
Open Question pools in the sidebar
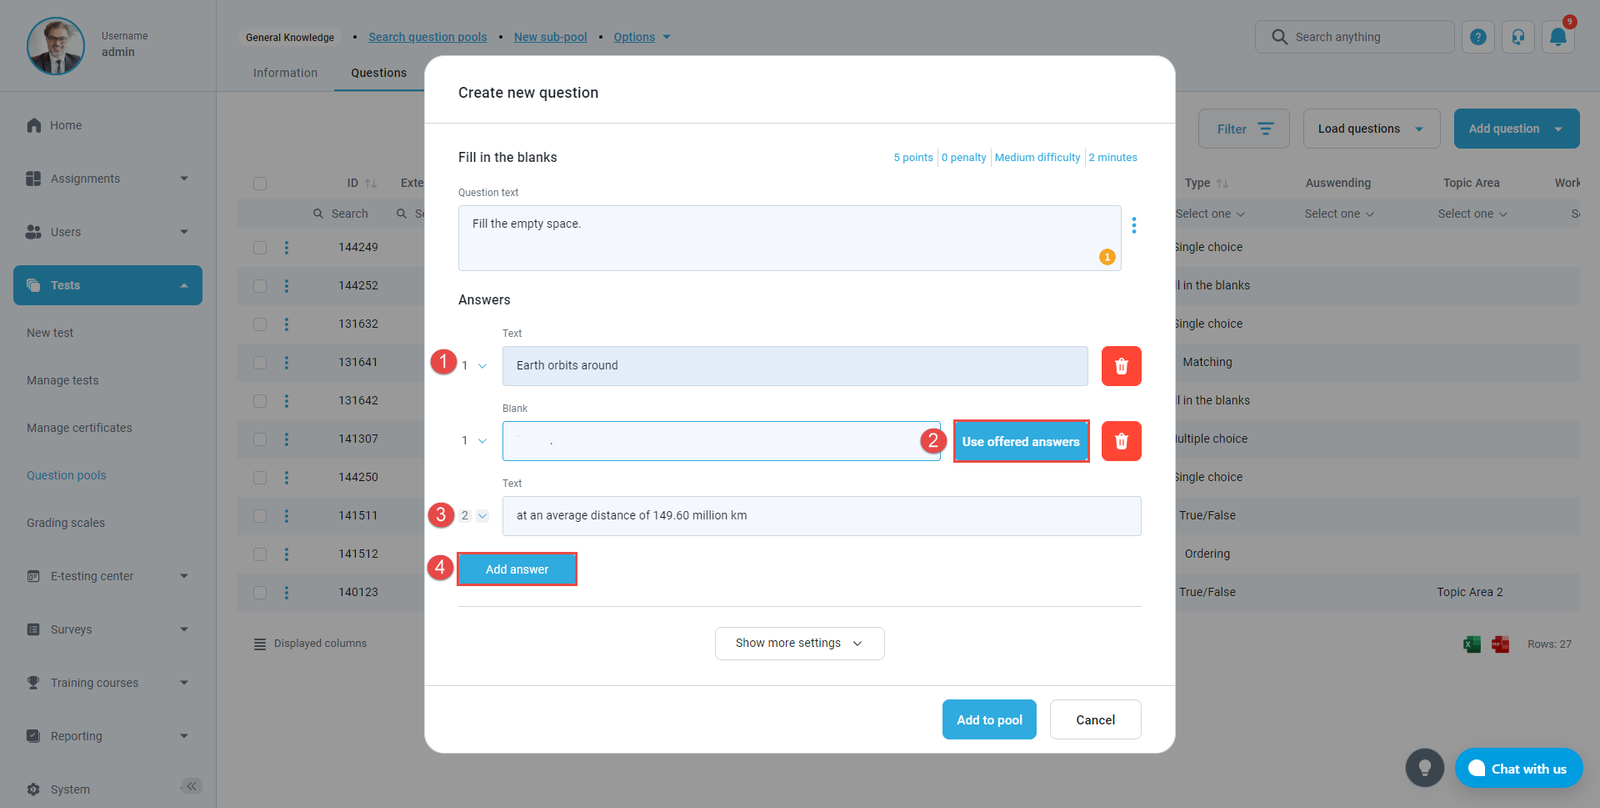(x=66, y=476)
